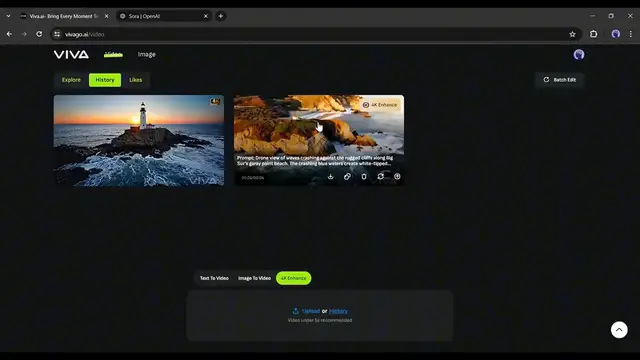Click the Upload link
640x360 pixels.
[306, 311]
